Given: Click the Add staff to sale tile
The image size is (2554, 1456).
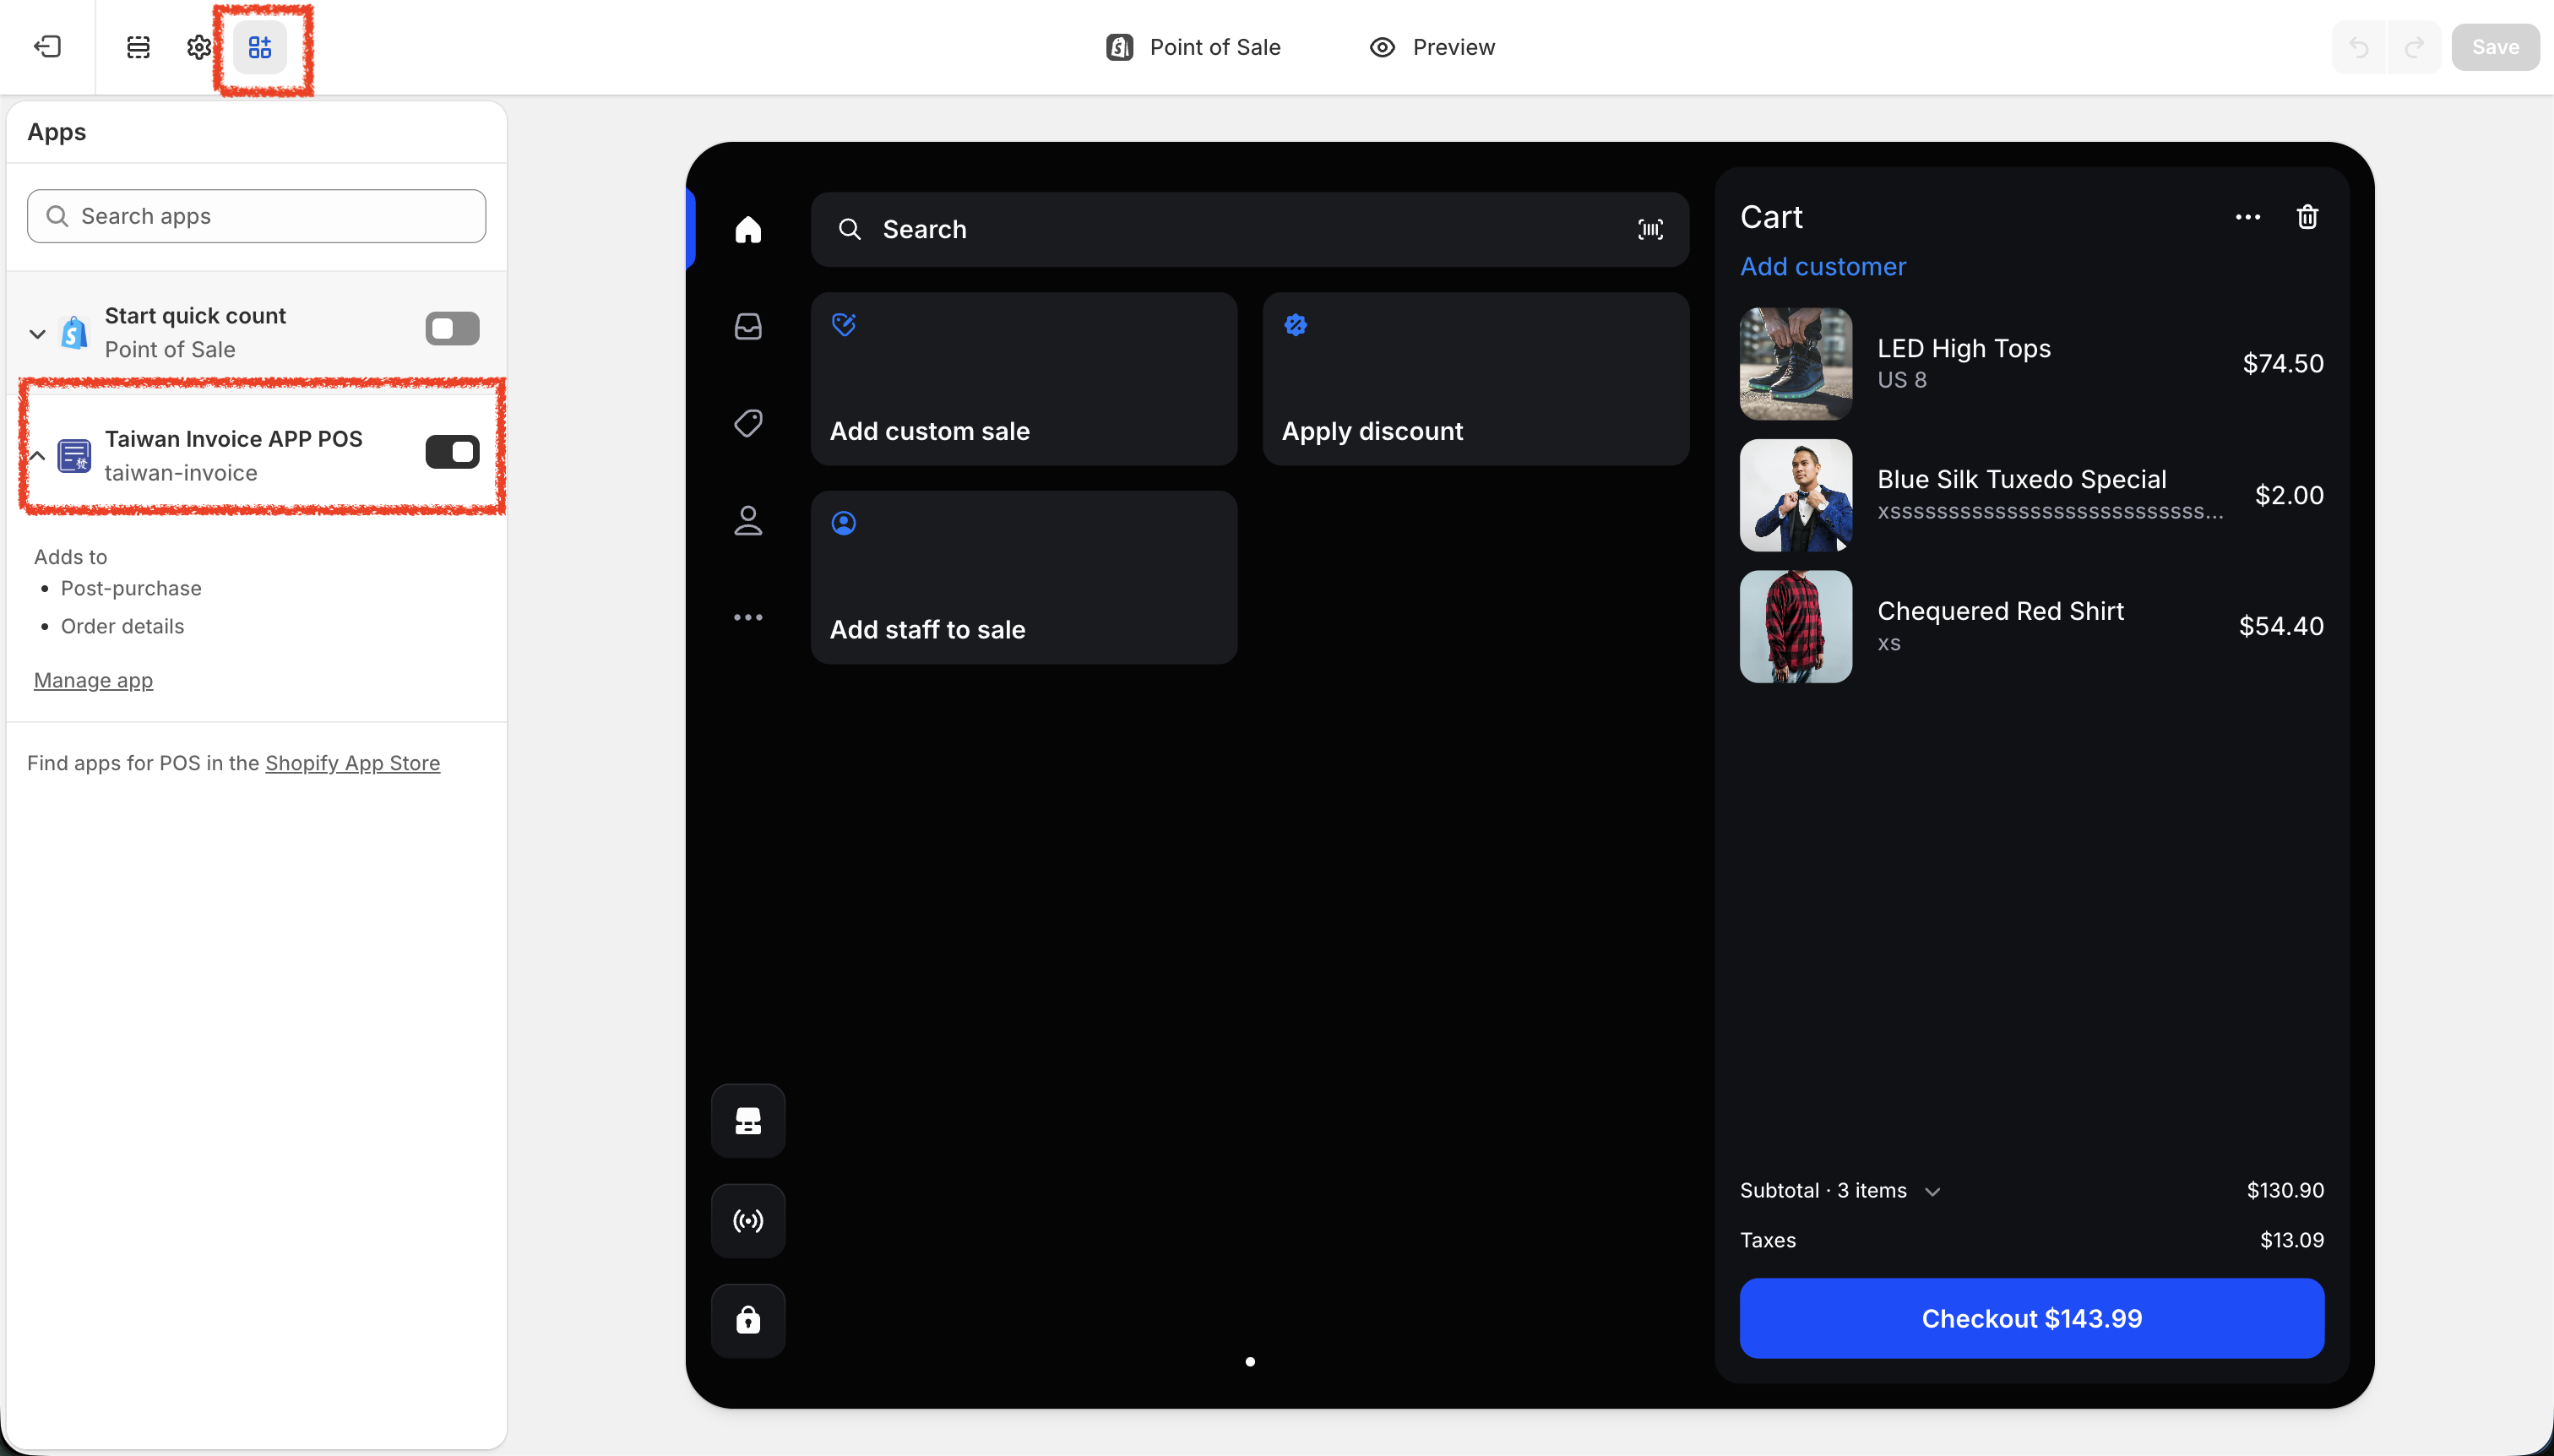Looking at the screenshot, I should tap(1024, 577).
